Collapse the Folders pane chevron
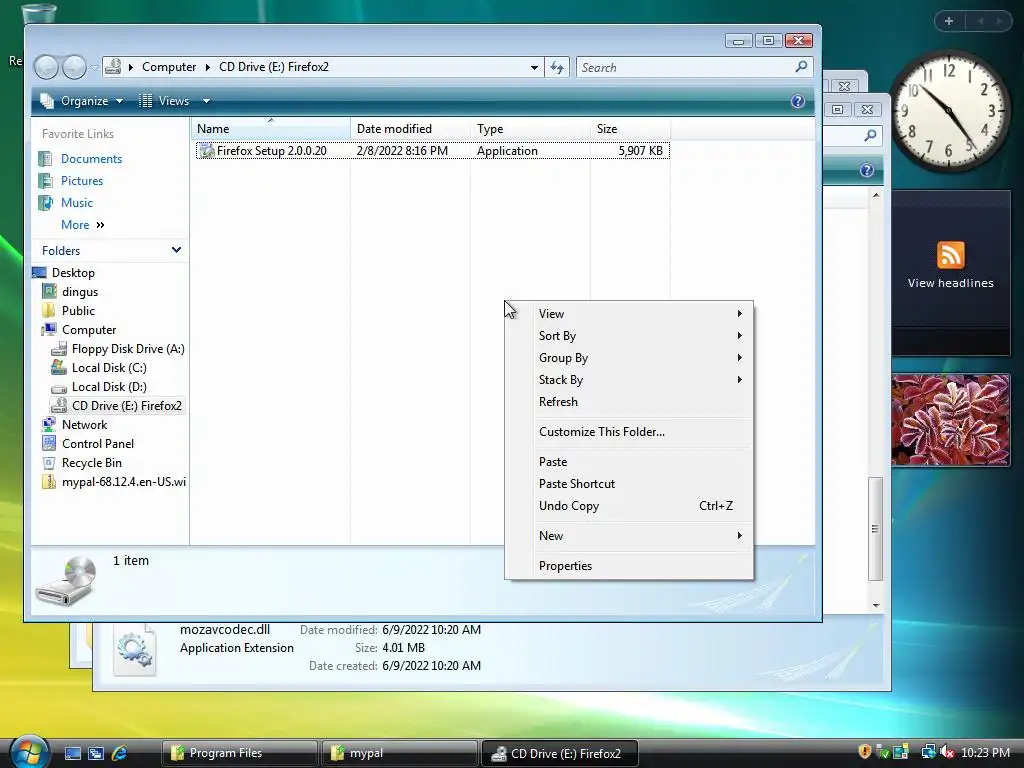 point(176,250)
